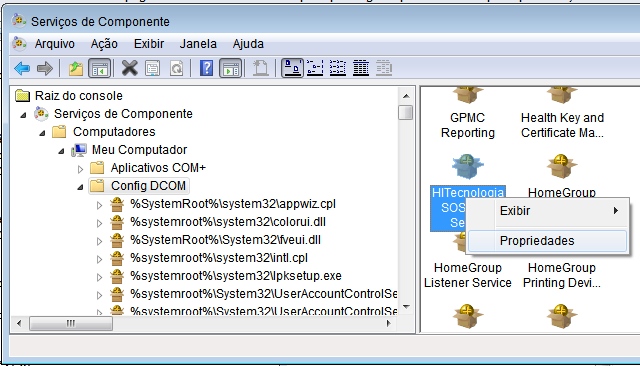This screenshot has width=640, height=366.
Task: Toggle show/hide console tree button
Action: click(100, 68)
